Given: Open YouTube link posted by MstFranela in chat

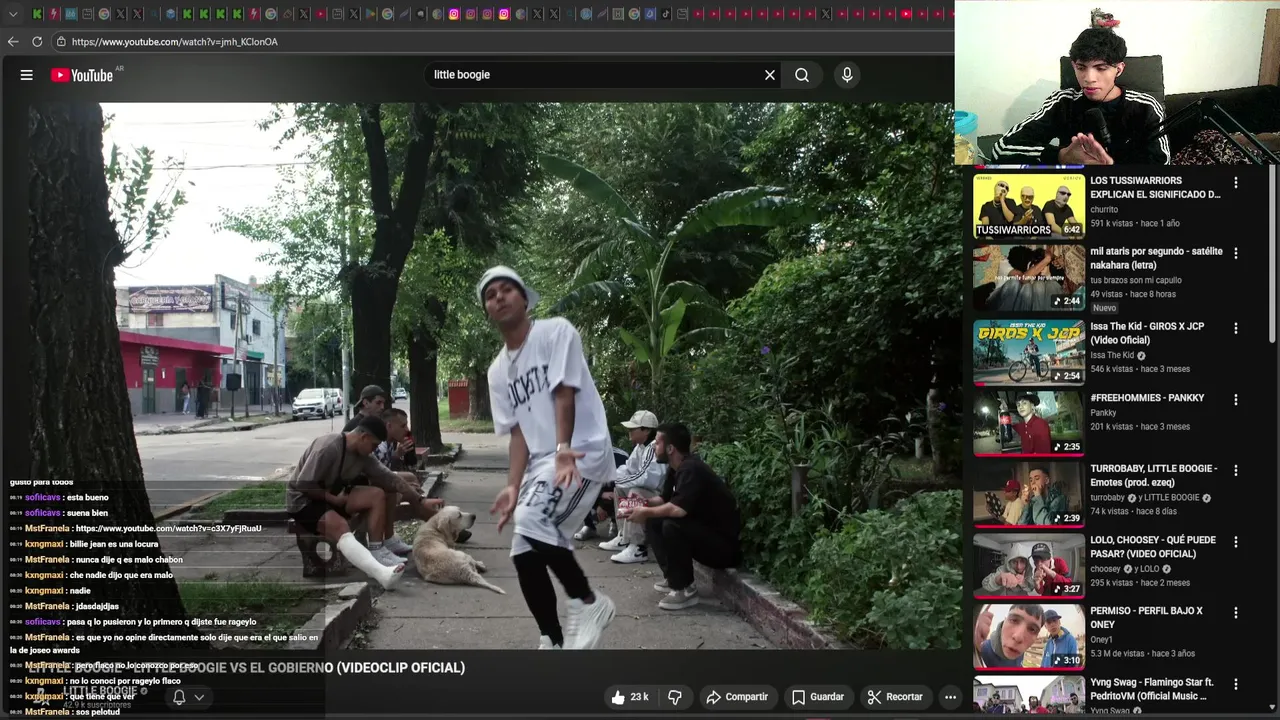Looking at the screenshot, I should (x=168, y=529).
